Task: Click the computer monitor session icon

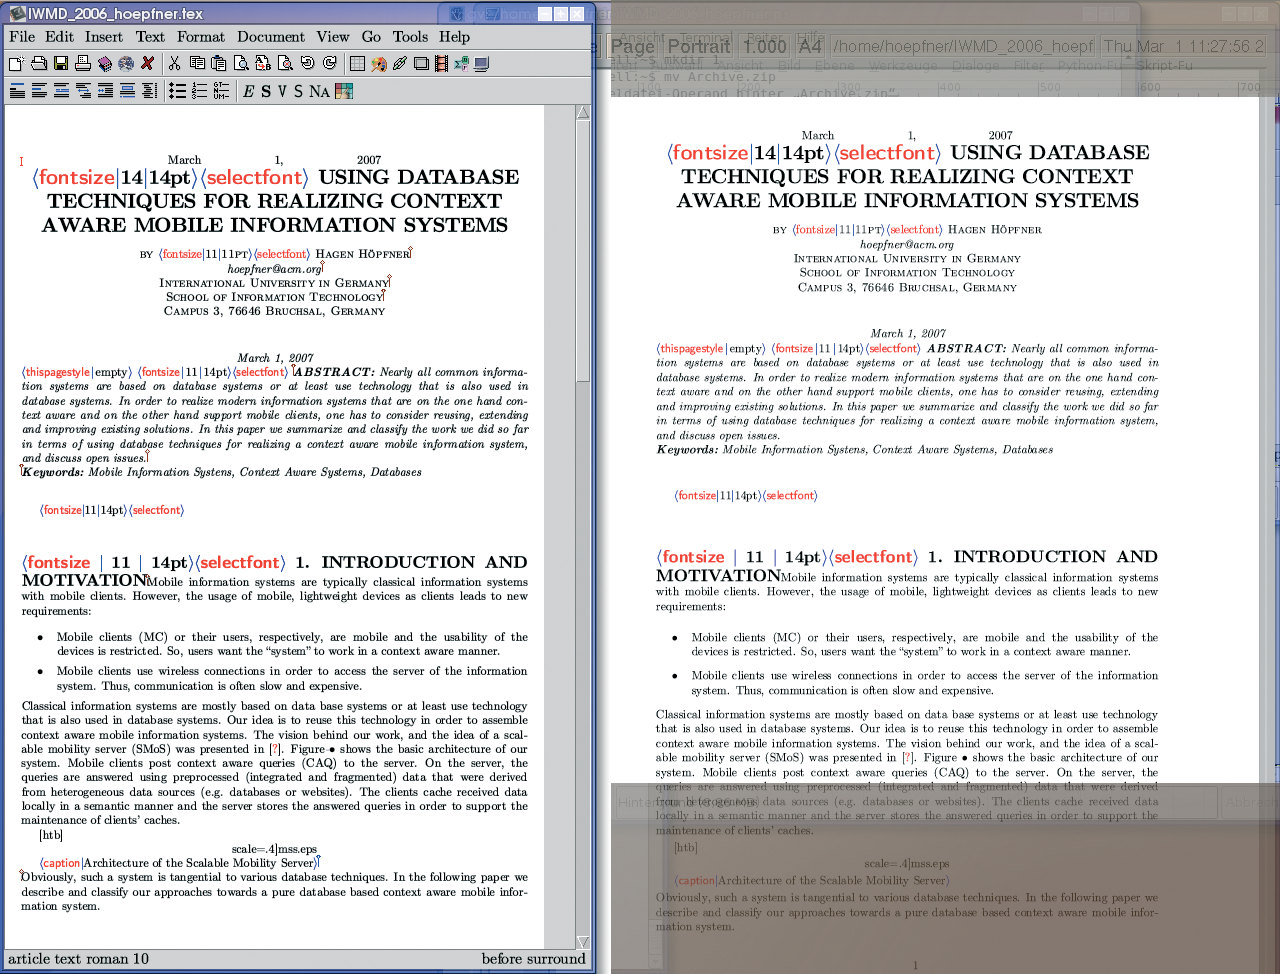Action: click(482, 63)
